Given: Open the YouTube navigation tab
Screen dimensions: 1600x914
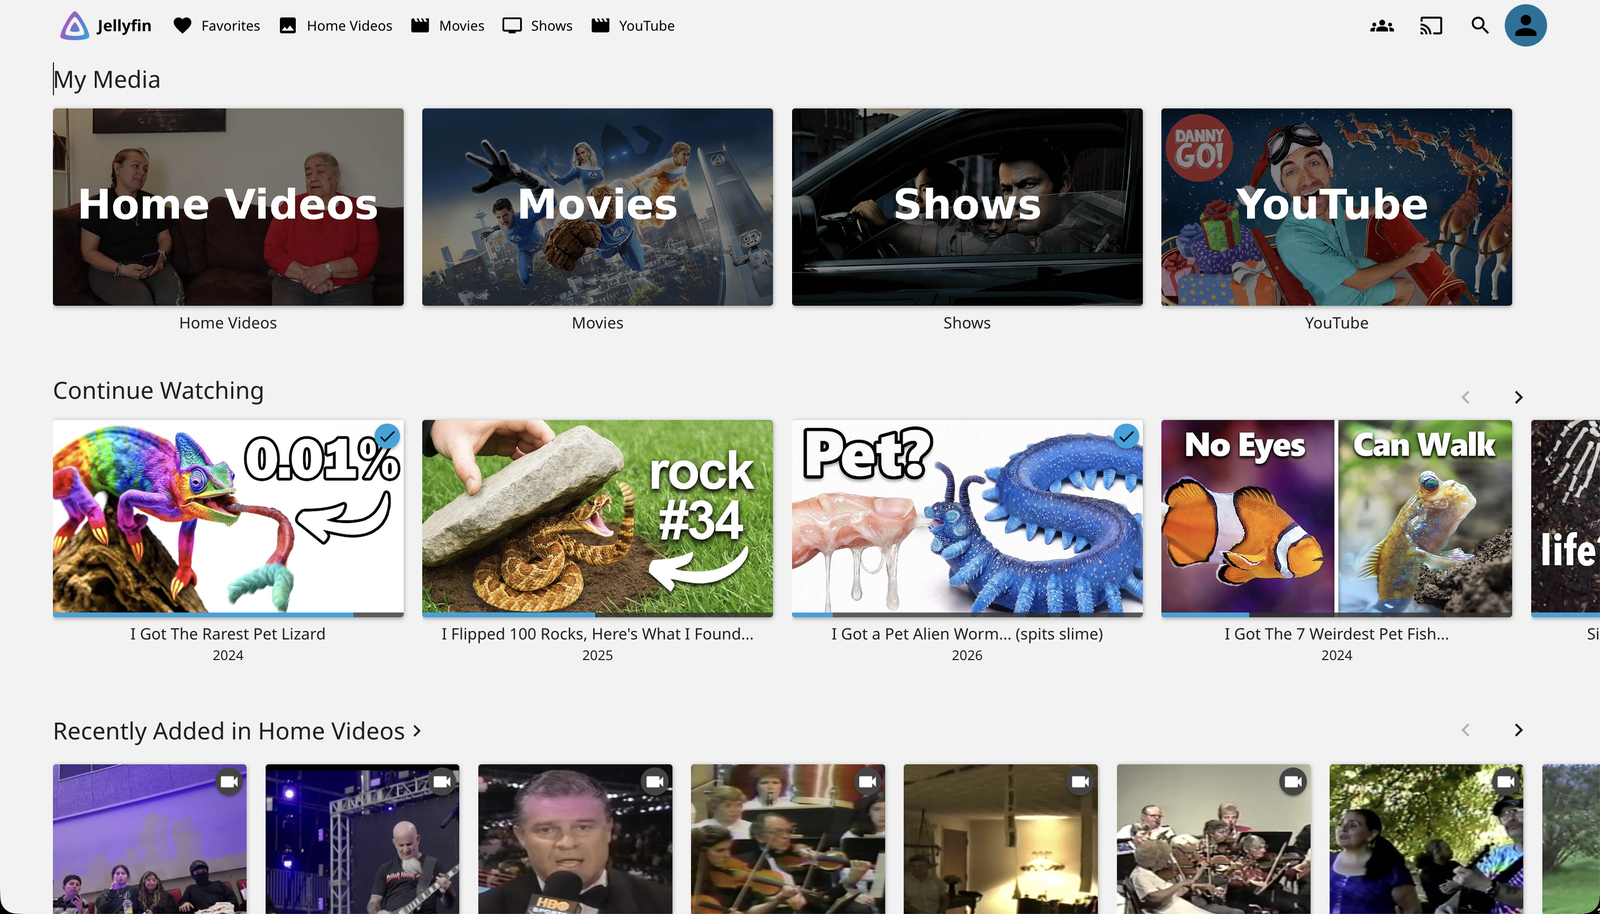Looking at the screenshot, I should (x=633, y=26).
